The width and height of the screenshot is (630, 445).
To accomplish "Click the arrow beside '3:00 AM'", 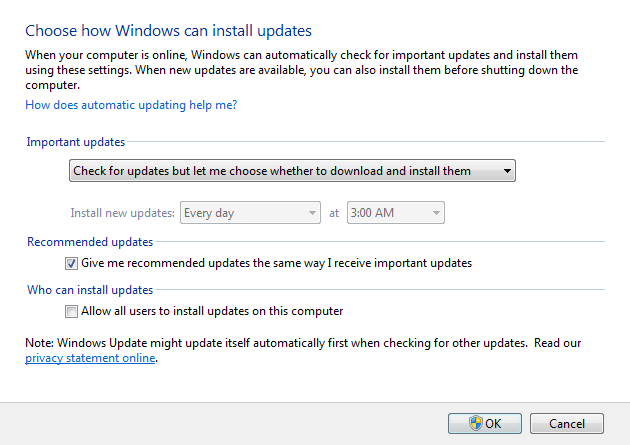I will point(436,213).
